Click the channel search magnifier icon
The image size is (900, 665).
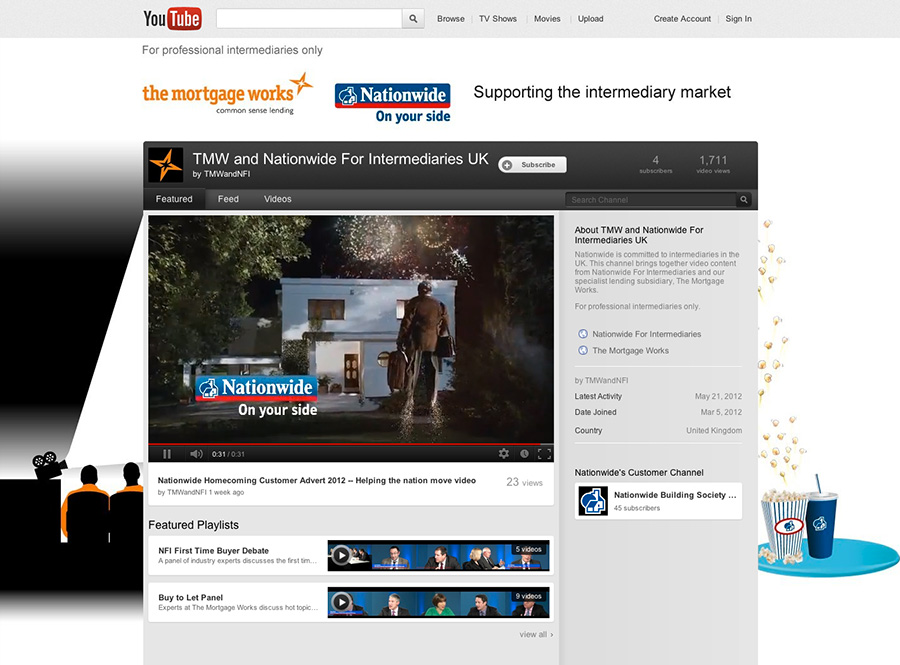tap(744, 200)
